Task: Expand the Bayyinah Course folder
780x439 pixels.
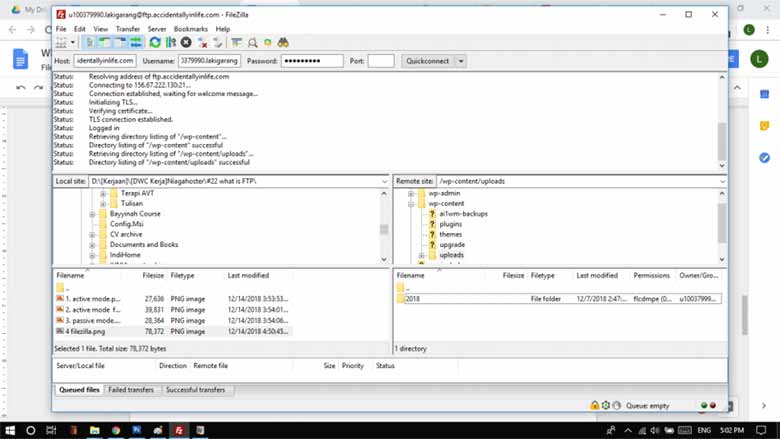Action: tap(92, 214)
